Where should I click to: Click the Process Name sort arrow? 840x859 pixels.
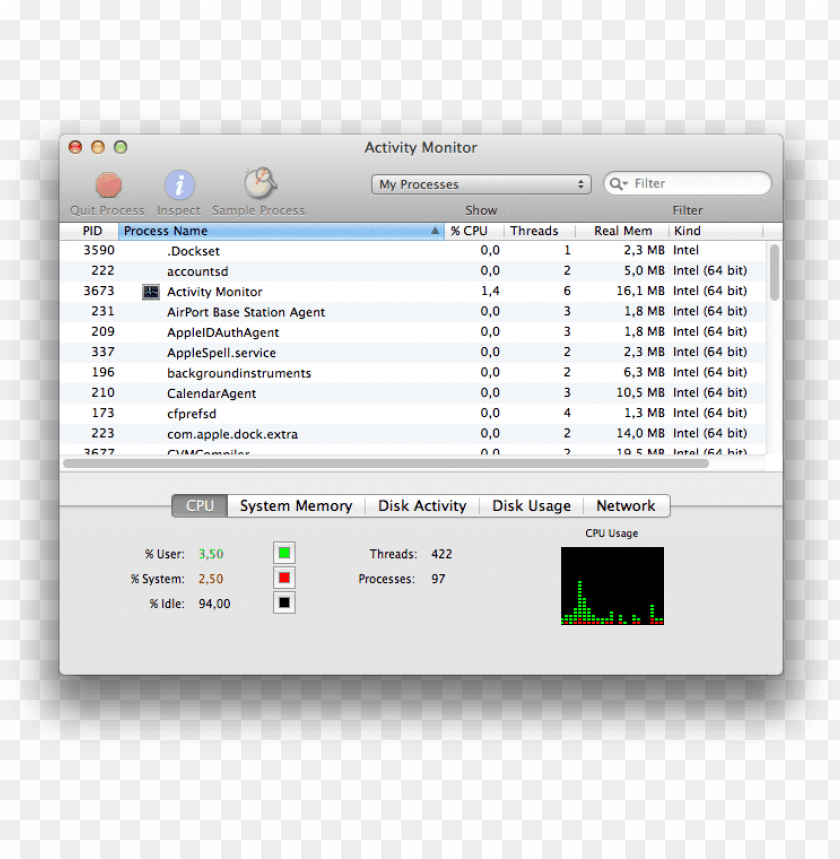coord(434,230)
